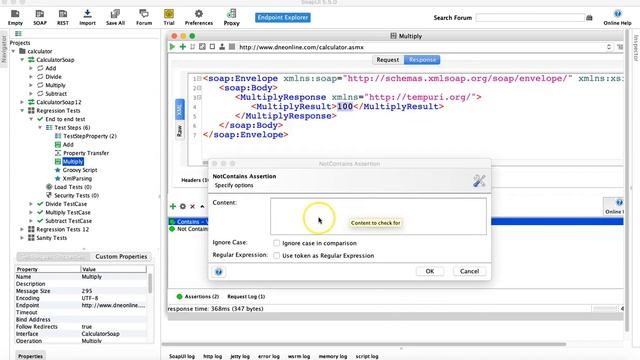Click the search icon beside Search Forum
640x360 pixels.
(589, 18)
